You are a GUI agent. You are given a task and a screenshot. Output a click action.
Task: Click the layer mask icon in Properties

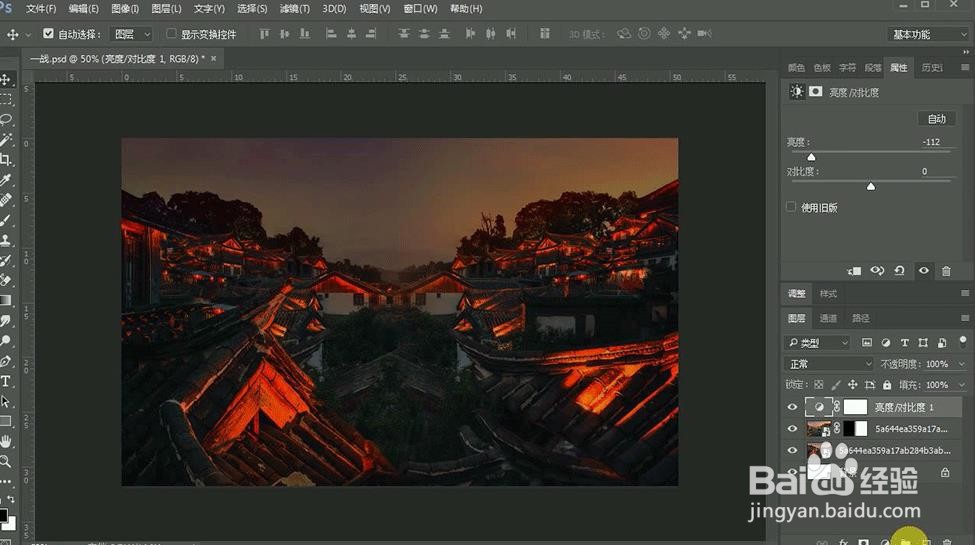point(815,92)
